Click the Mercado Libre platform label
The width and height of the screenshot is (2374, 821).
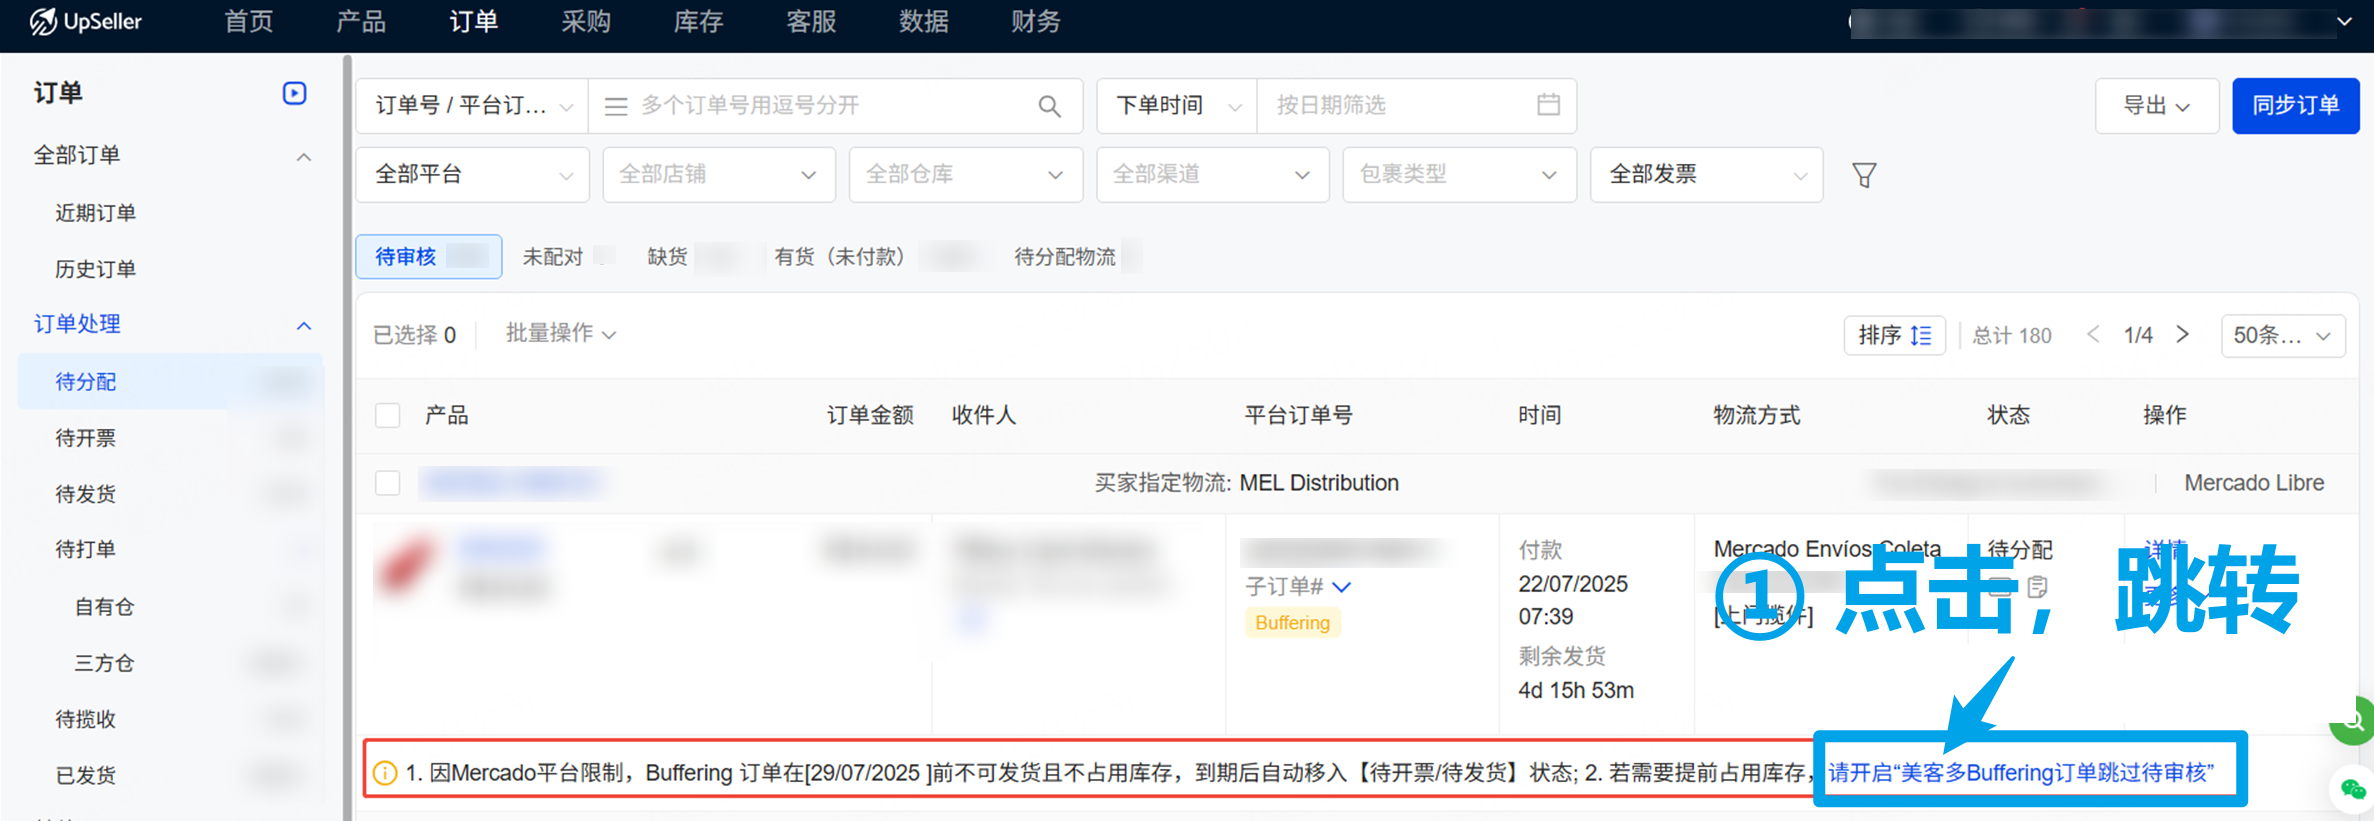2254,483
